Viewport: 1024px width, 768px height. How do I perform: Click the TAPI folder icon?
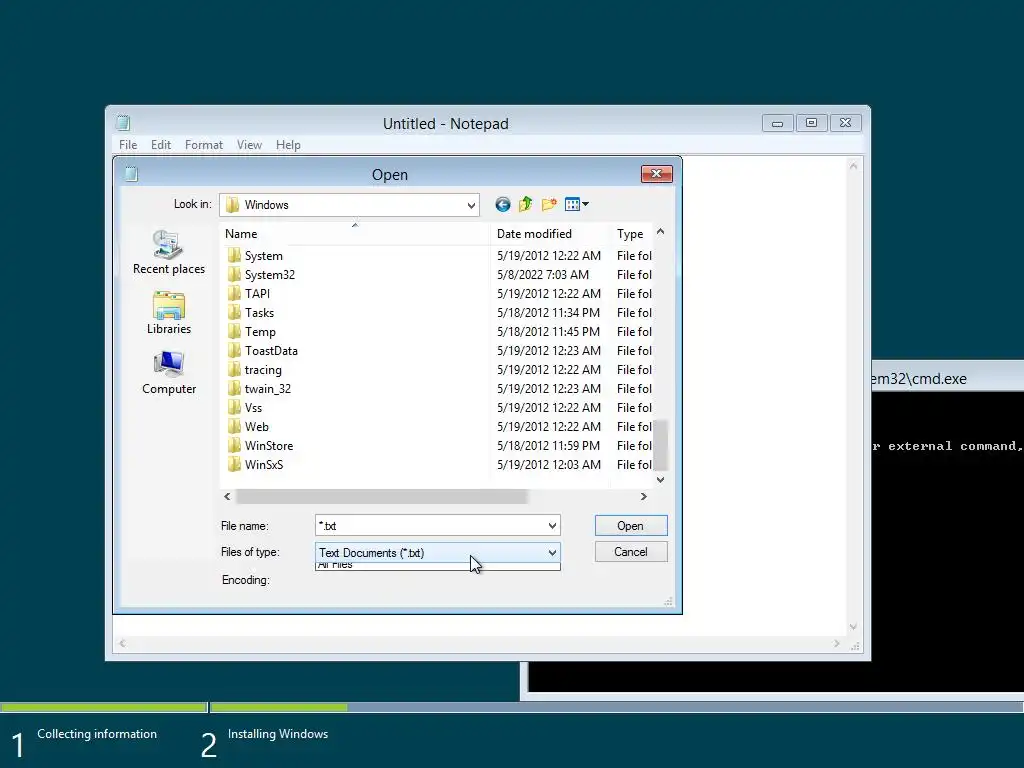pyautogui.click(x=234, y=293)
